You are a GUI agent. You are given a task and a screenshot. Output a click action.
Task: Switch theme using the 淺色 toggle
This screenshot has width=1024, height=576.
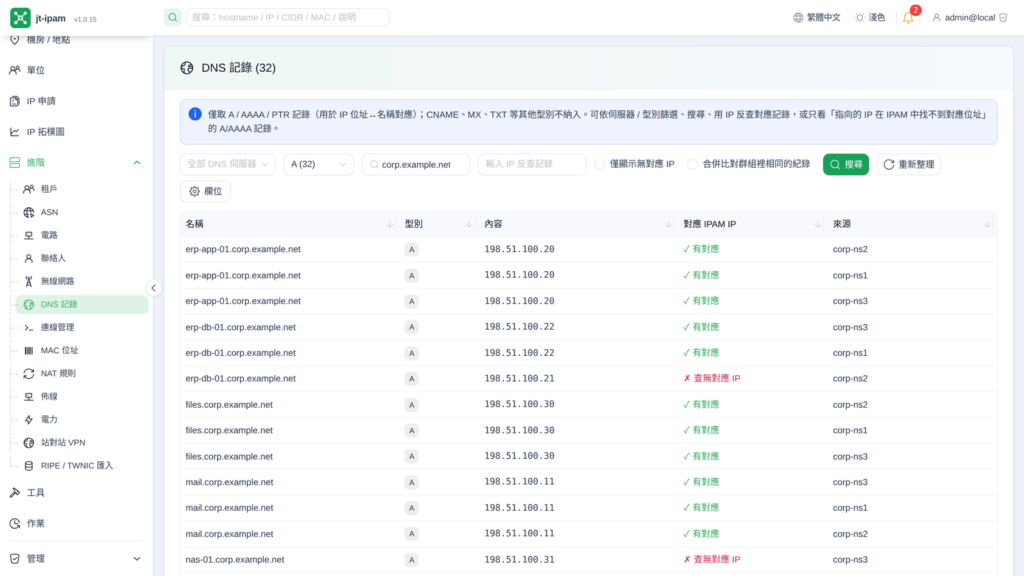pyautogui.click(x=870, y=18)
